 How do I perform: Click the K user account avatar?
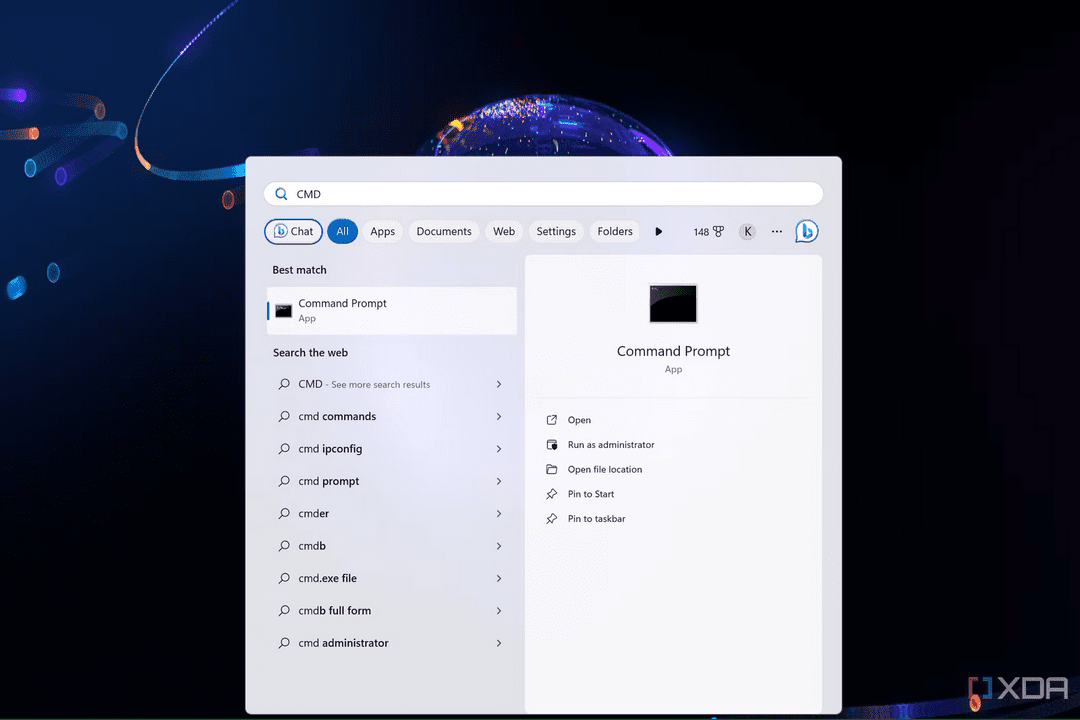[747, 231]
